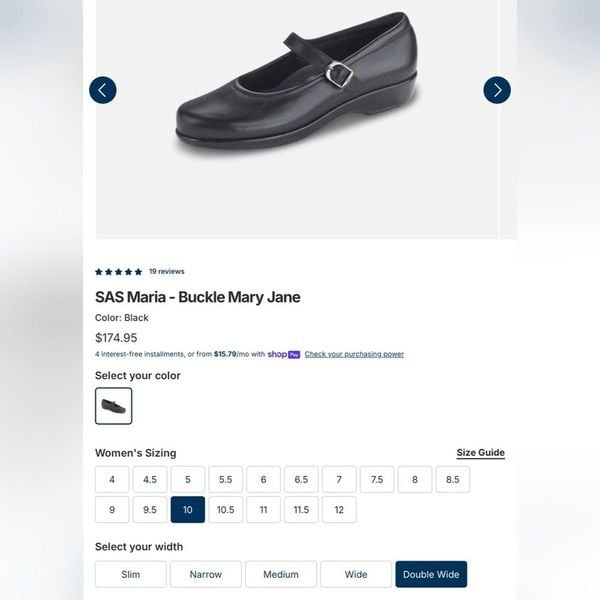Image resolution: width=600 pixels, height=600 pixels.
Task: Choose the Slim width option
Action: 130,574
